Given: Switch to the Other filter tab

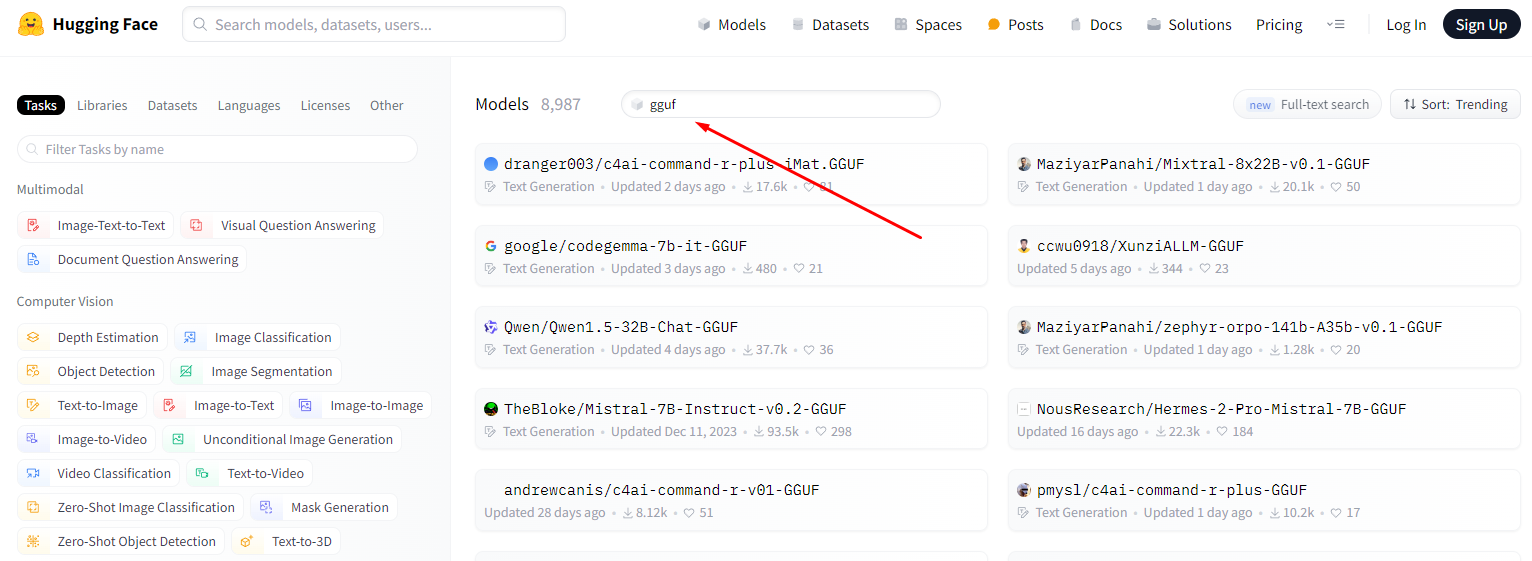Looking at the screenshot, I should point(386,105).
